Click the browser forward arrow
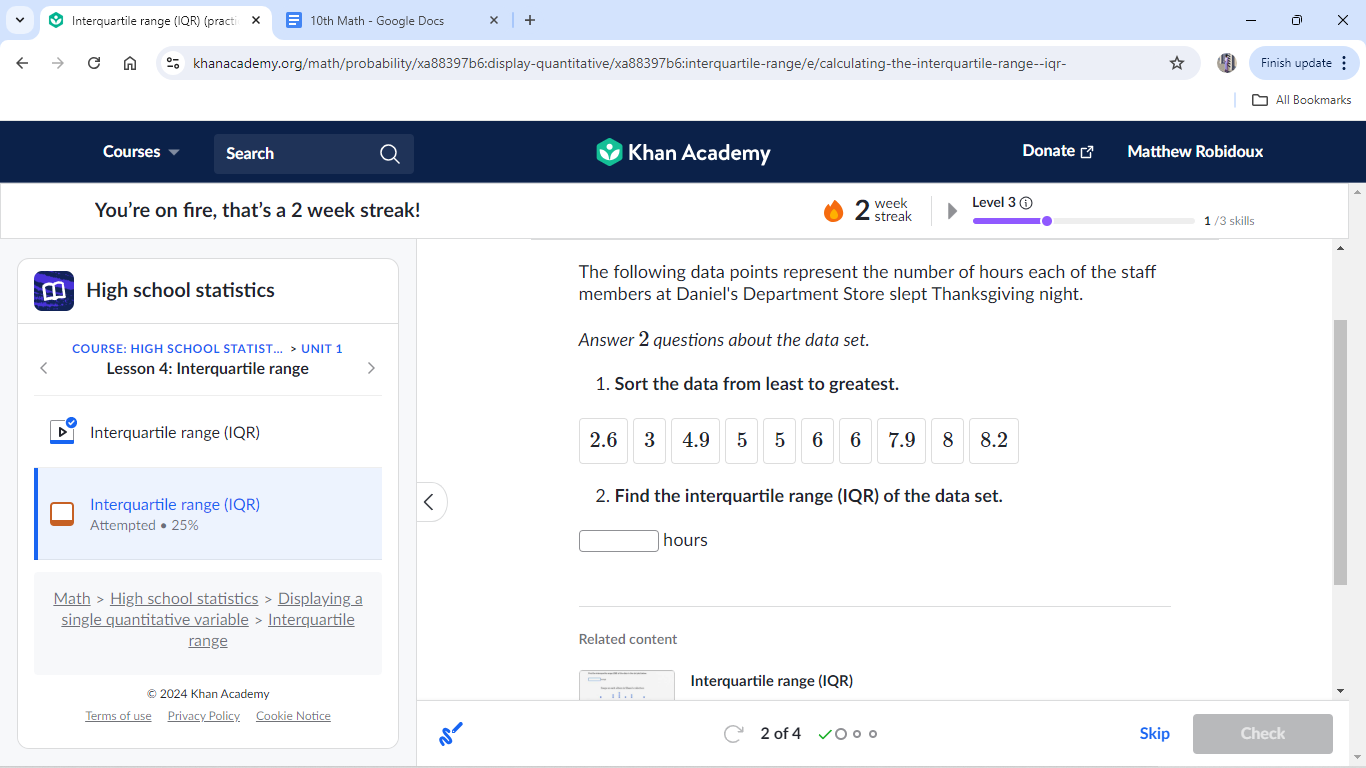 pyautogui.click(x=58, y=63)
